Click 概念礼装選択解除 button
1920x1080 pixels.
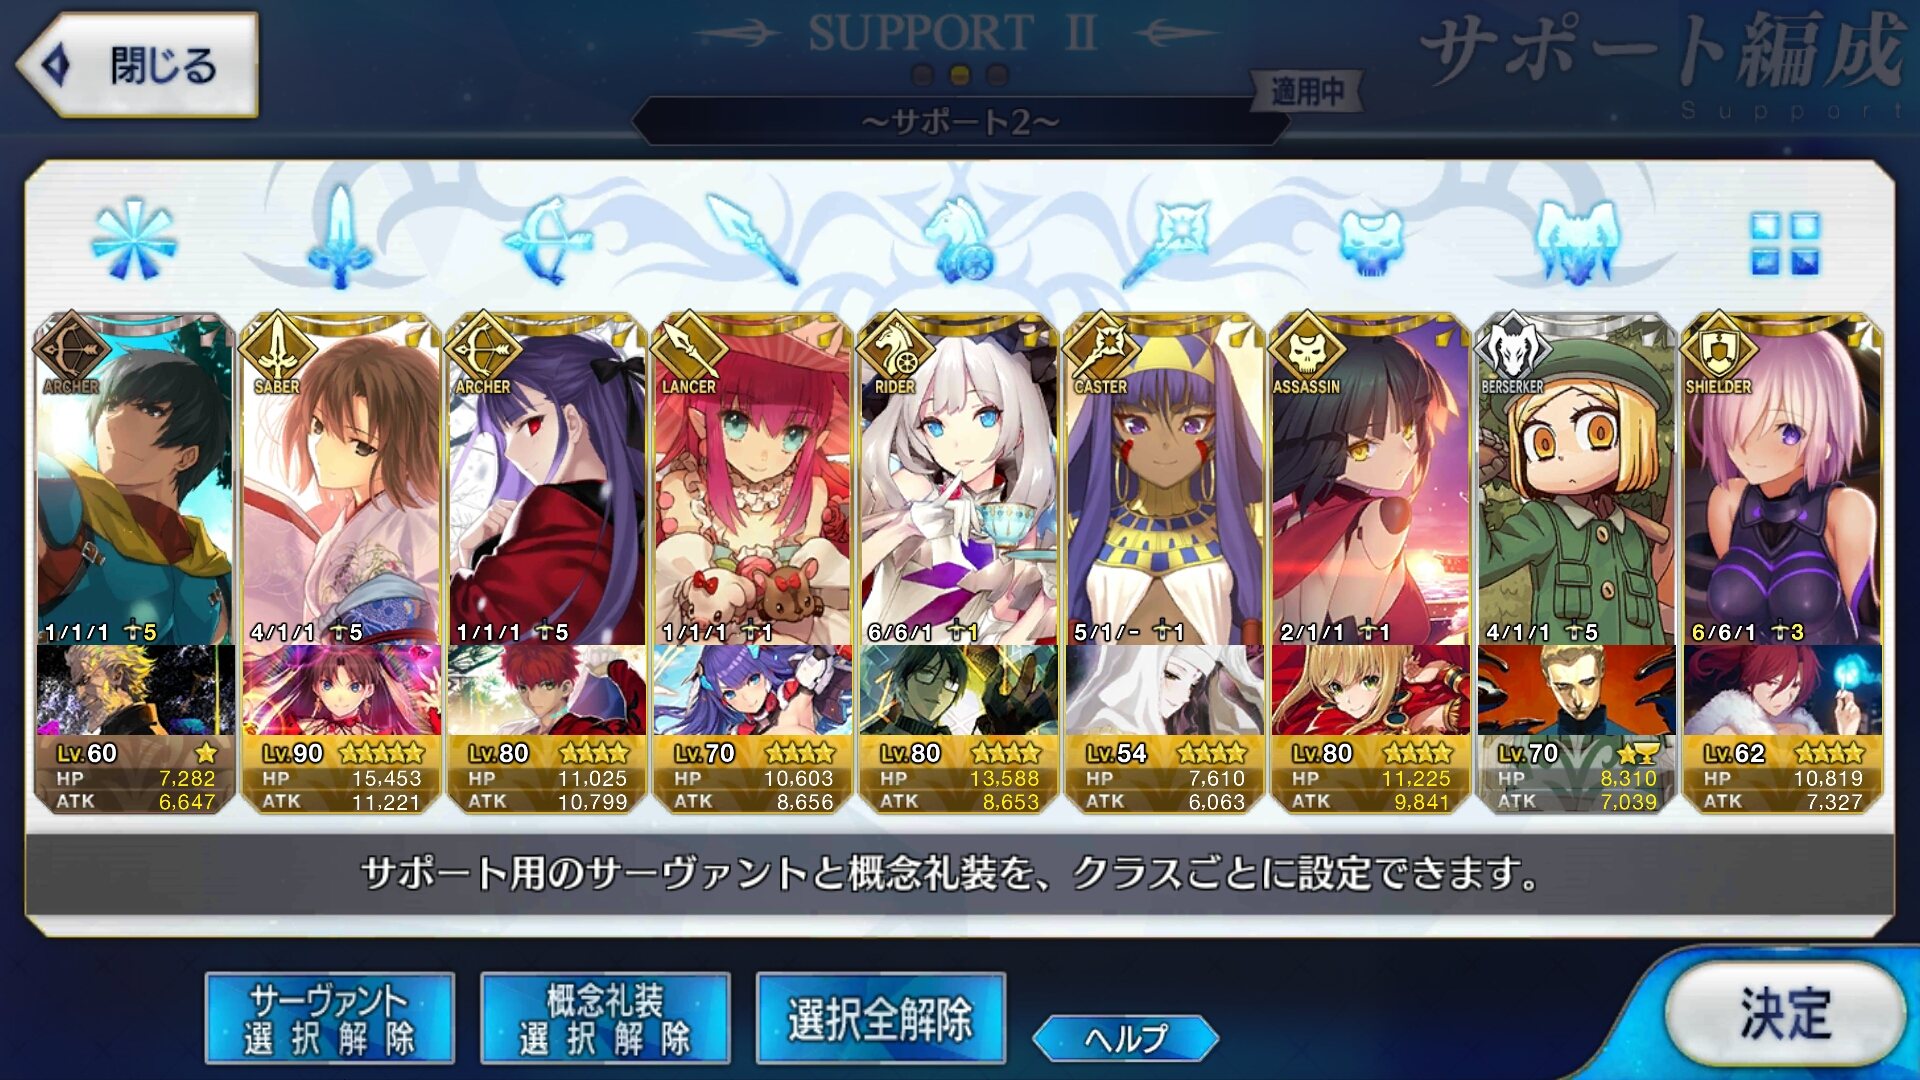pyautogui.click(x=605, y=1018)
